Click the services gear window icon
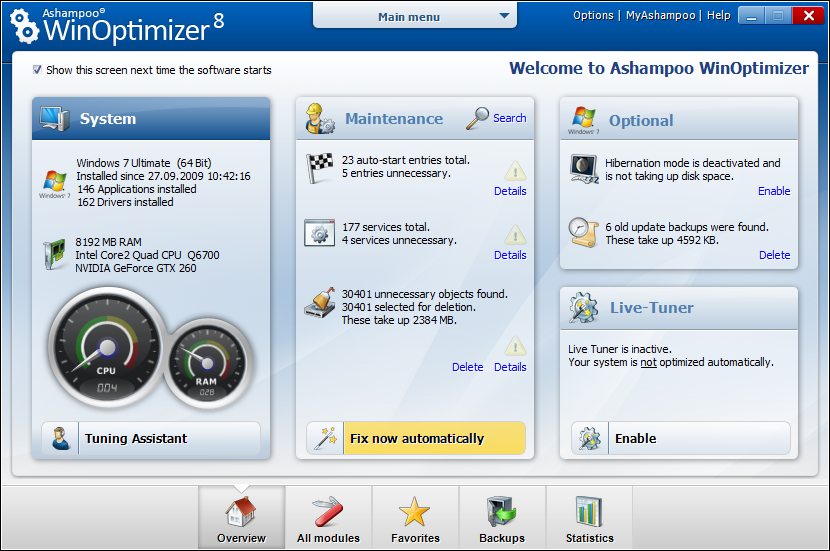This screenshot has height=551, width=830. [x=319, y=233]
